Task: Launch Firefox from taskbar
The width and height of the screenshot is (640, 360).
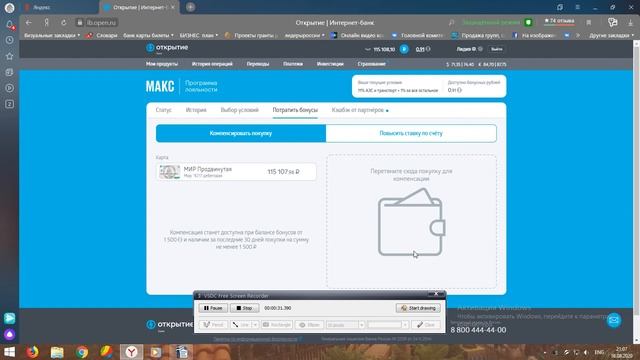Action: pos(32,352)
